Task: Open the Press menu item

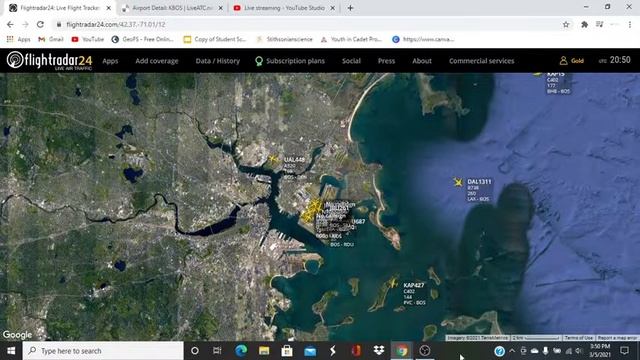Action: [386, 61]
